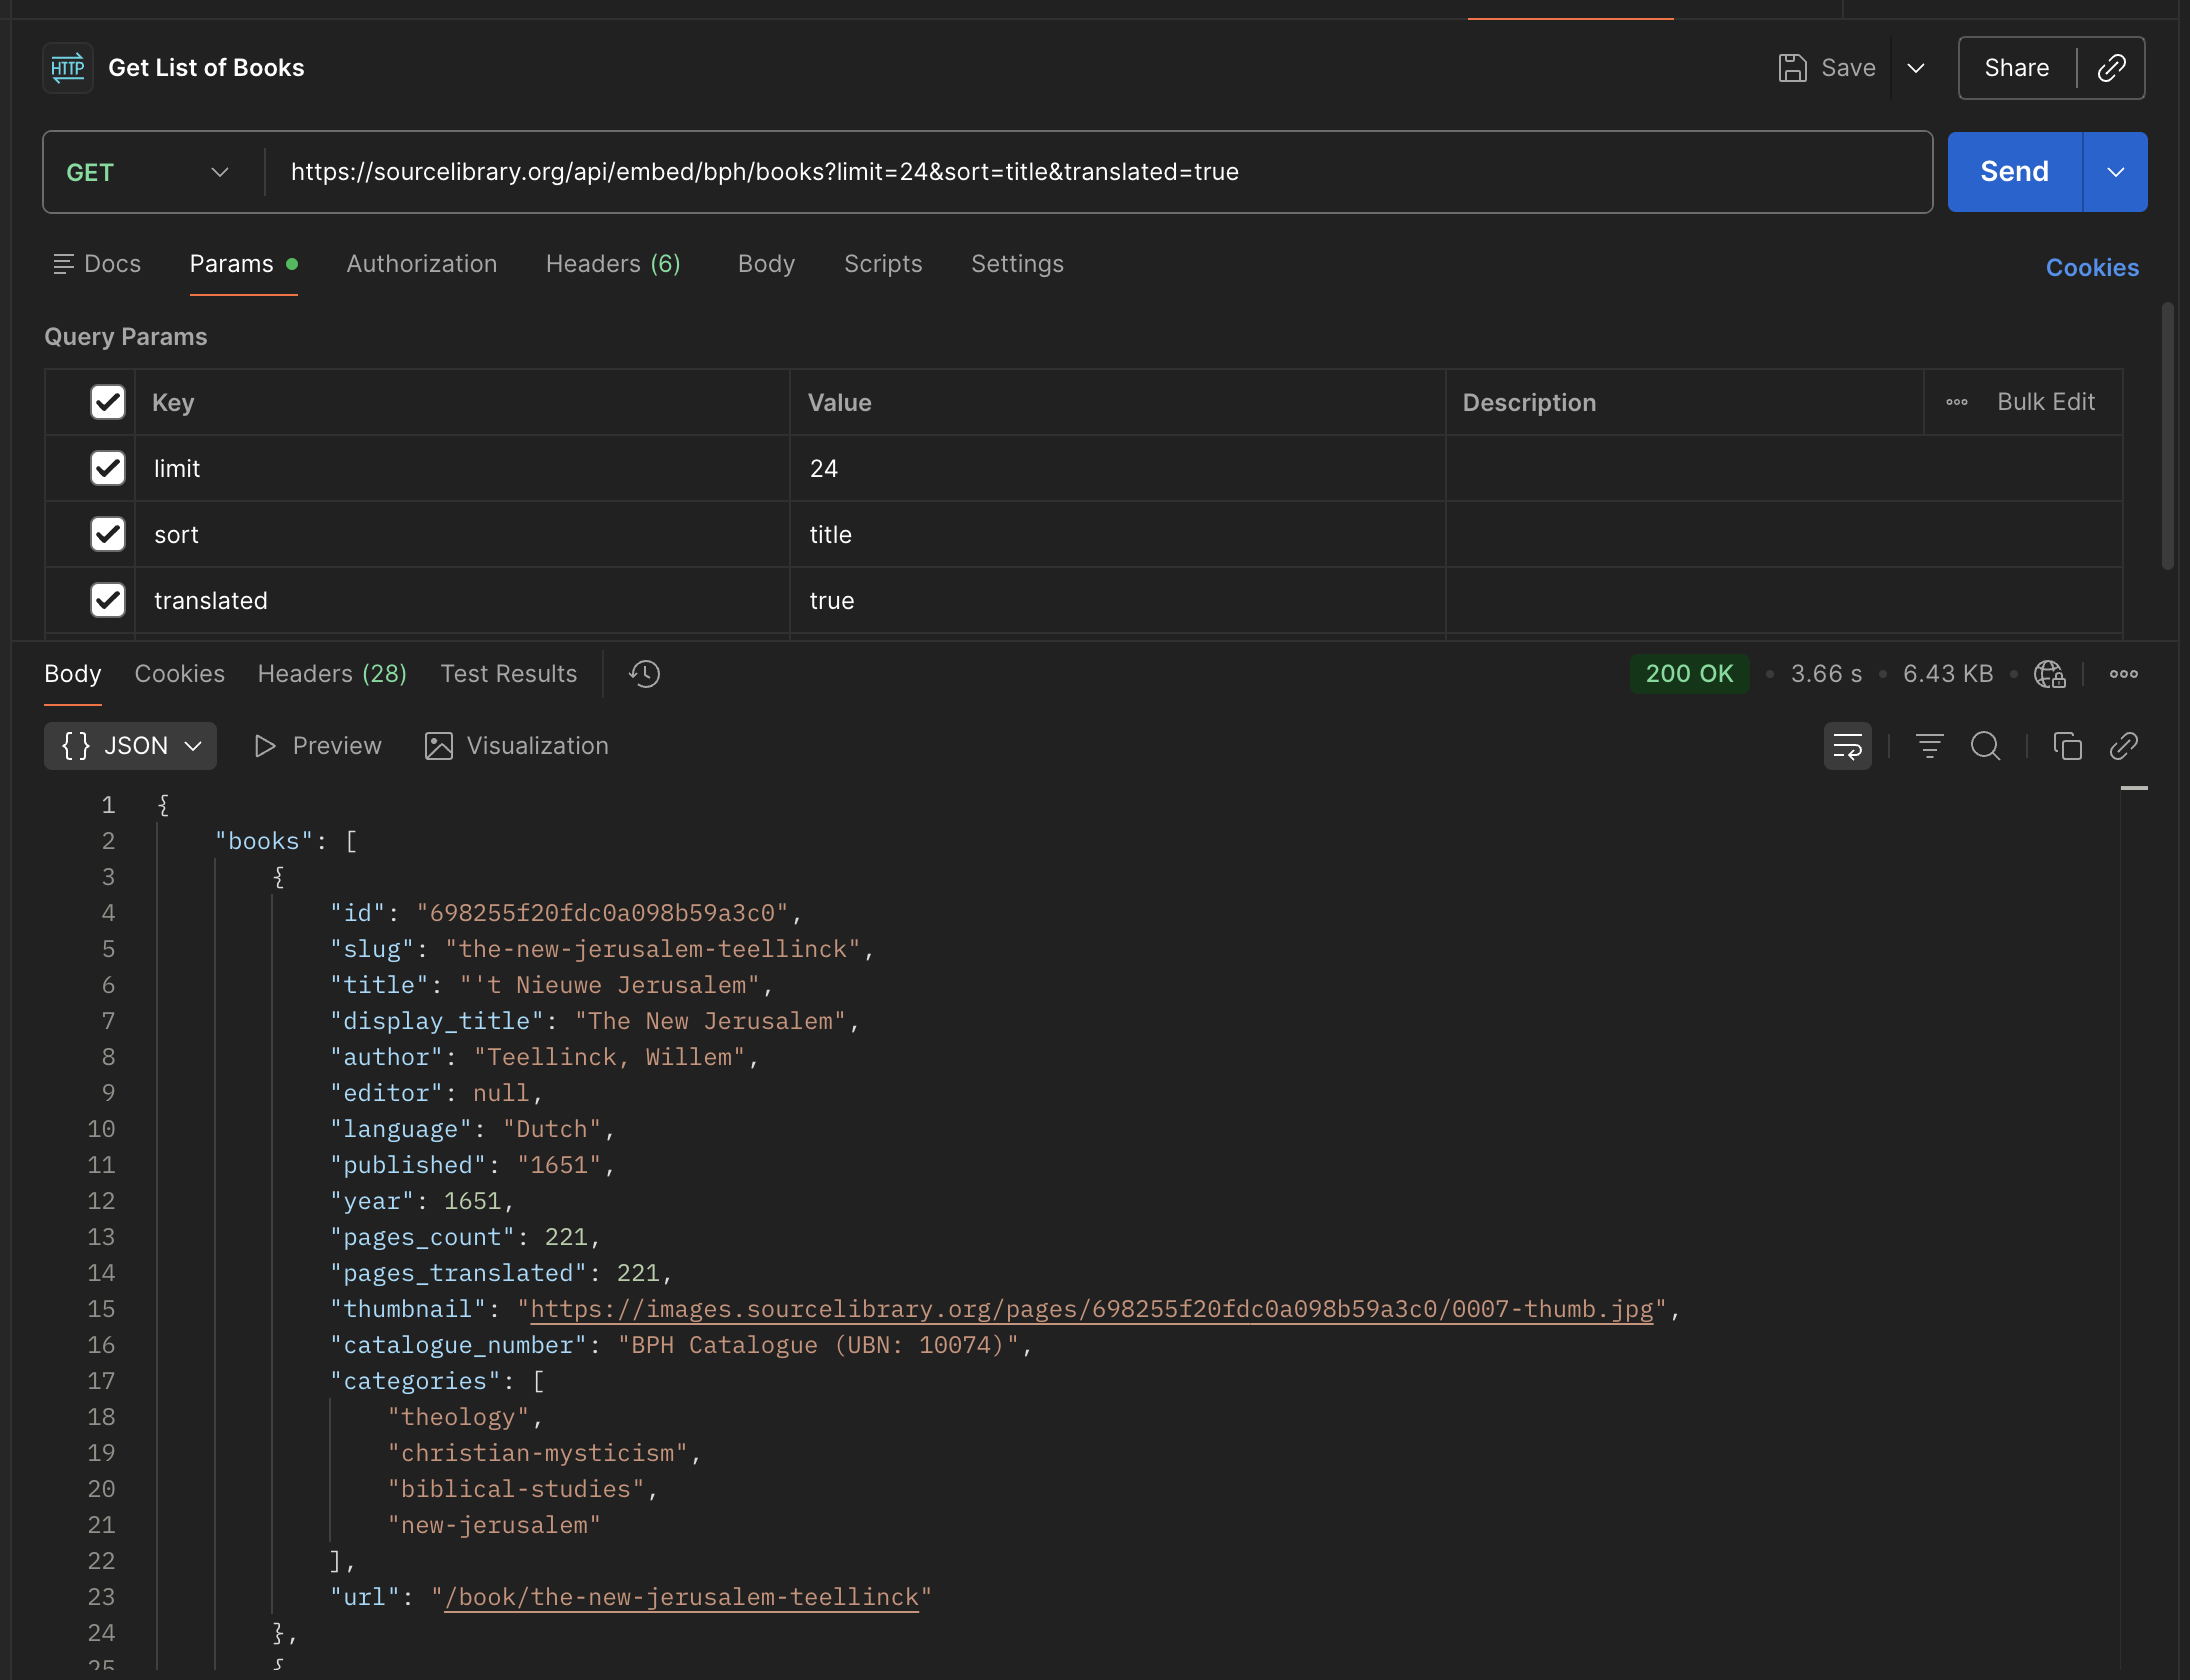Open the Docs panel icon
The width and height of the screenshot is (2190, 1680).
pos(63,264)
